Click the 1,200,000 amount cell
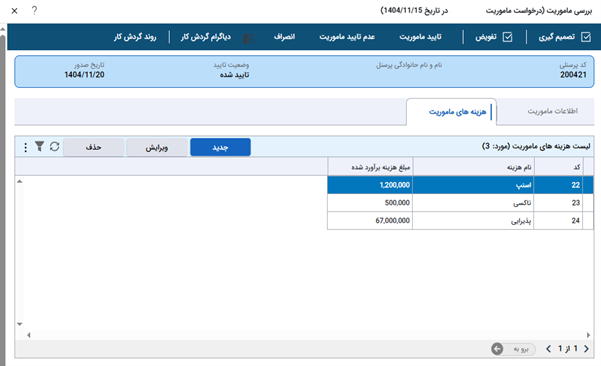This screenshot has height=366, width=601. coord(370,185)
